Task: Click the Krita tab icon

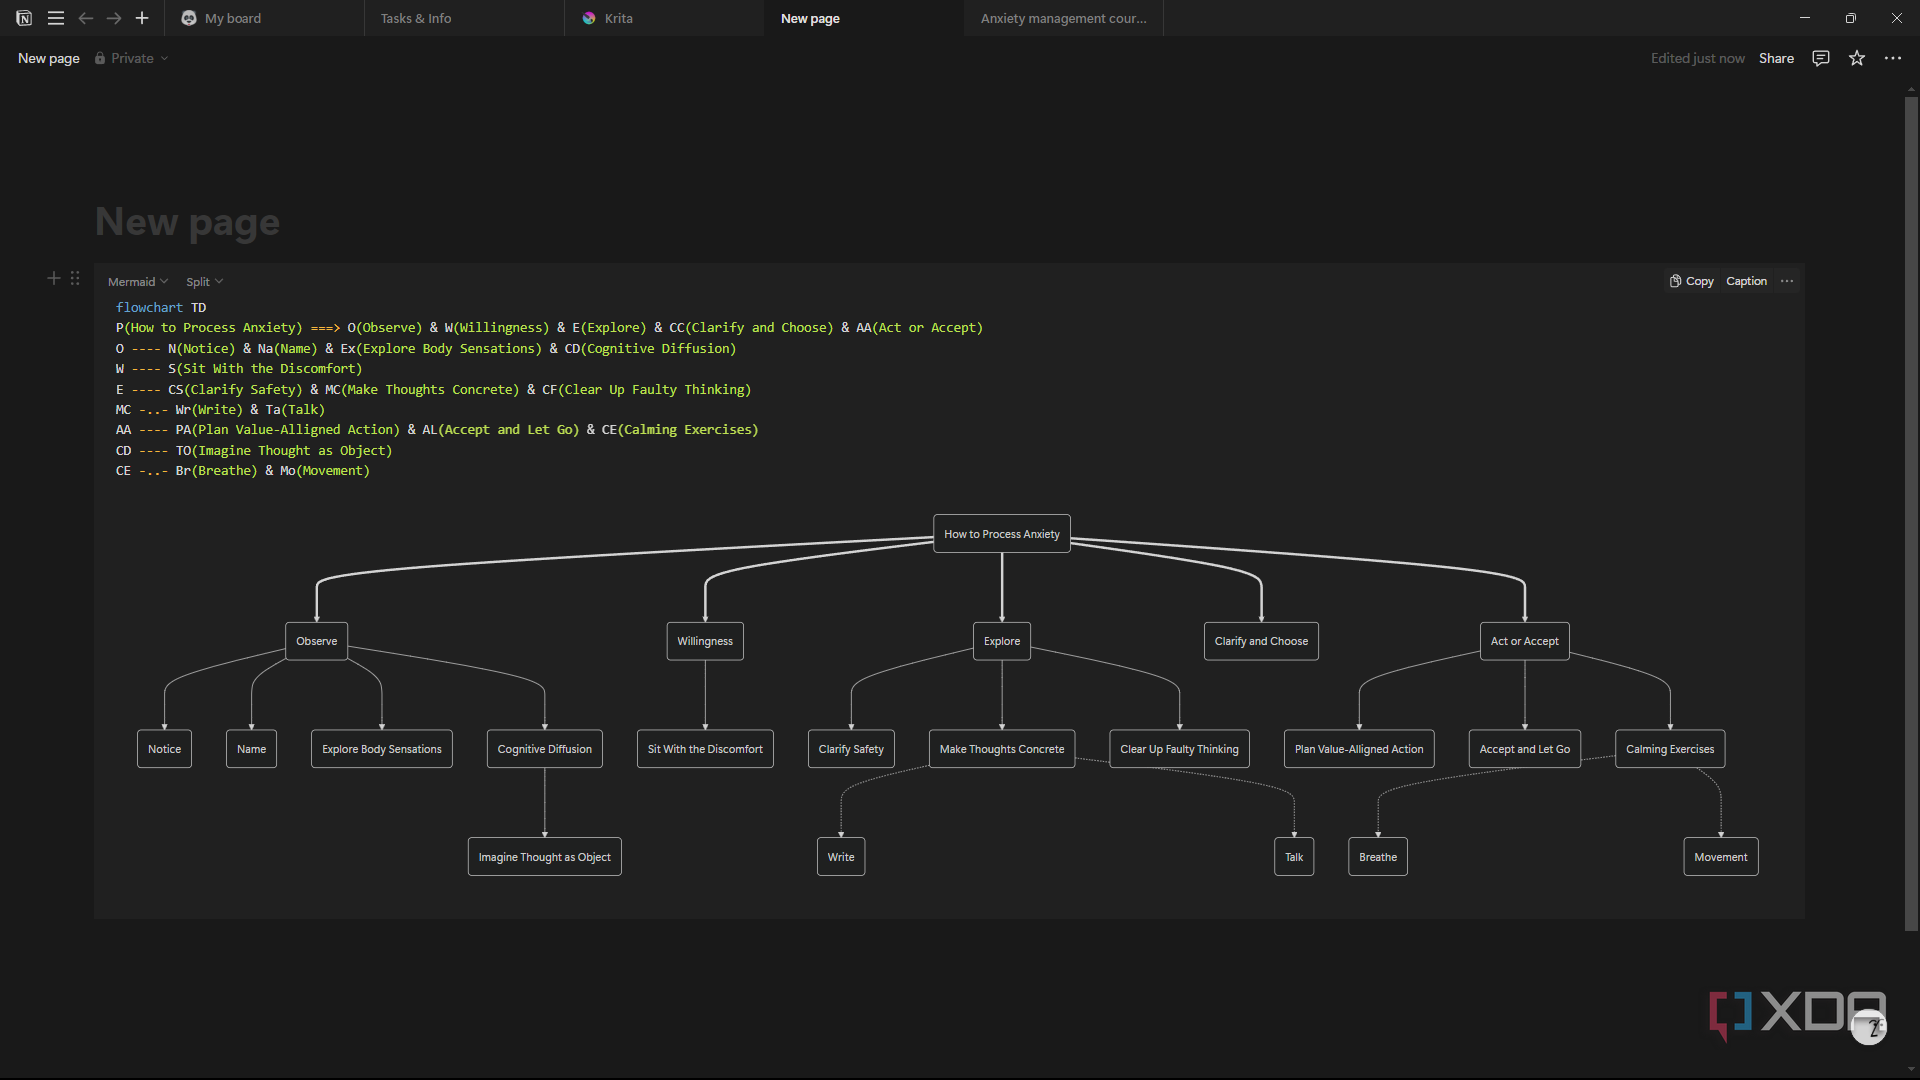Action: (589, 18)
